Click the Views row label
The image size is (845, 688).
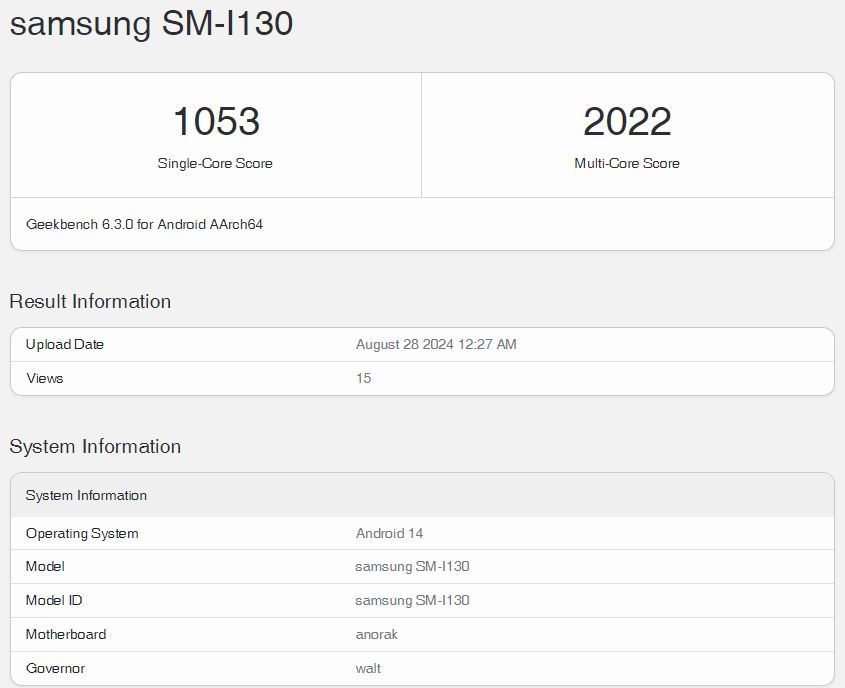pyautogui.click(x=44, y=378)
